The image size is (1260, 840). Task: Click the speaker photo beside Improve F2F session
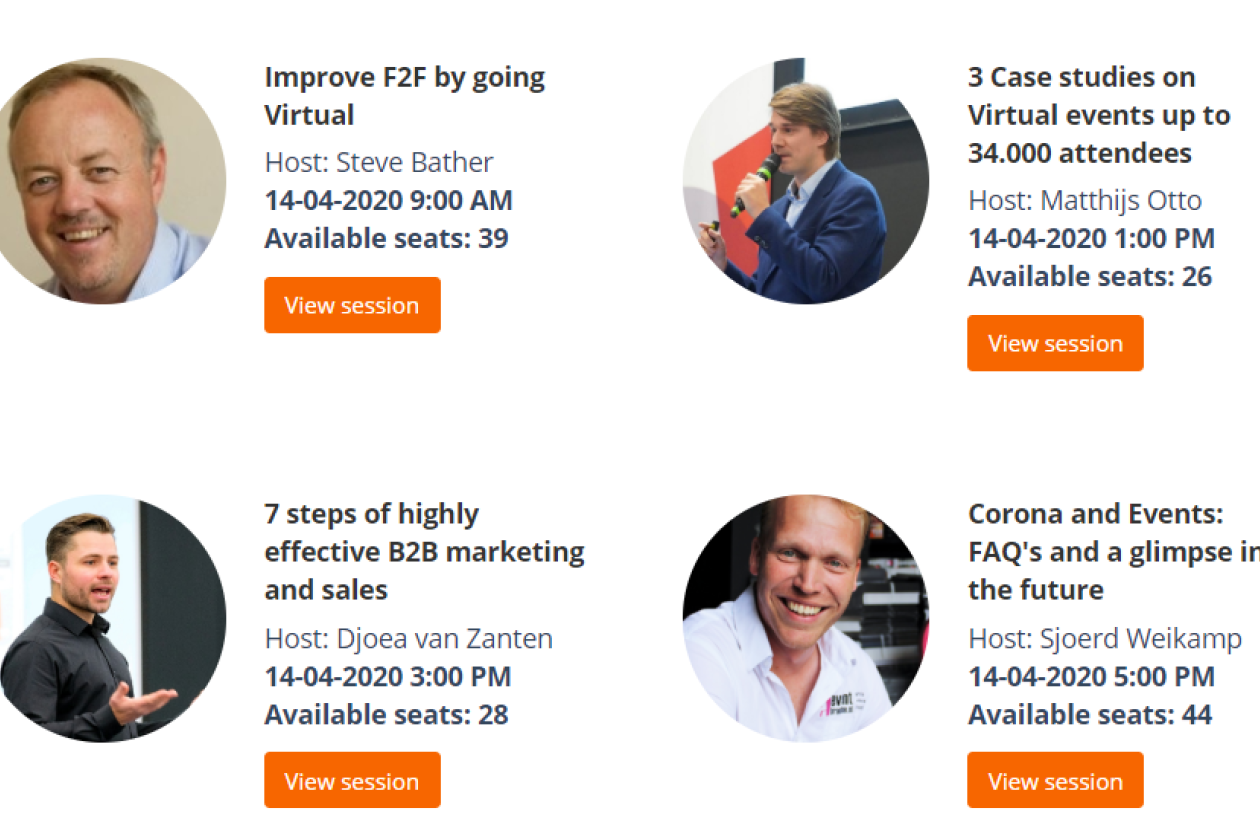click(105, 181)
